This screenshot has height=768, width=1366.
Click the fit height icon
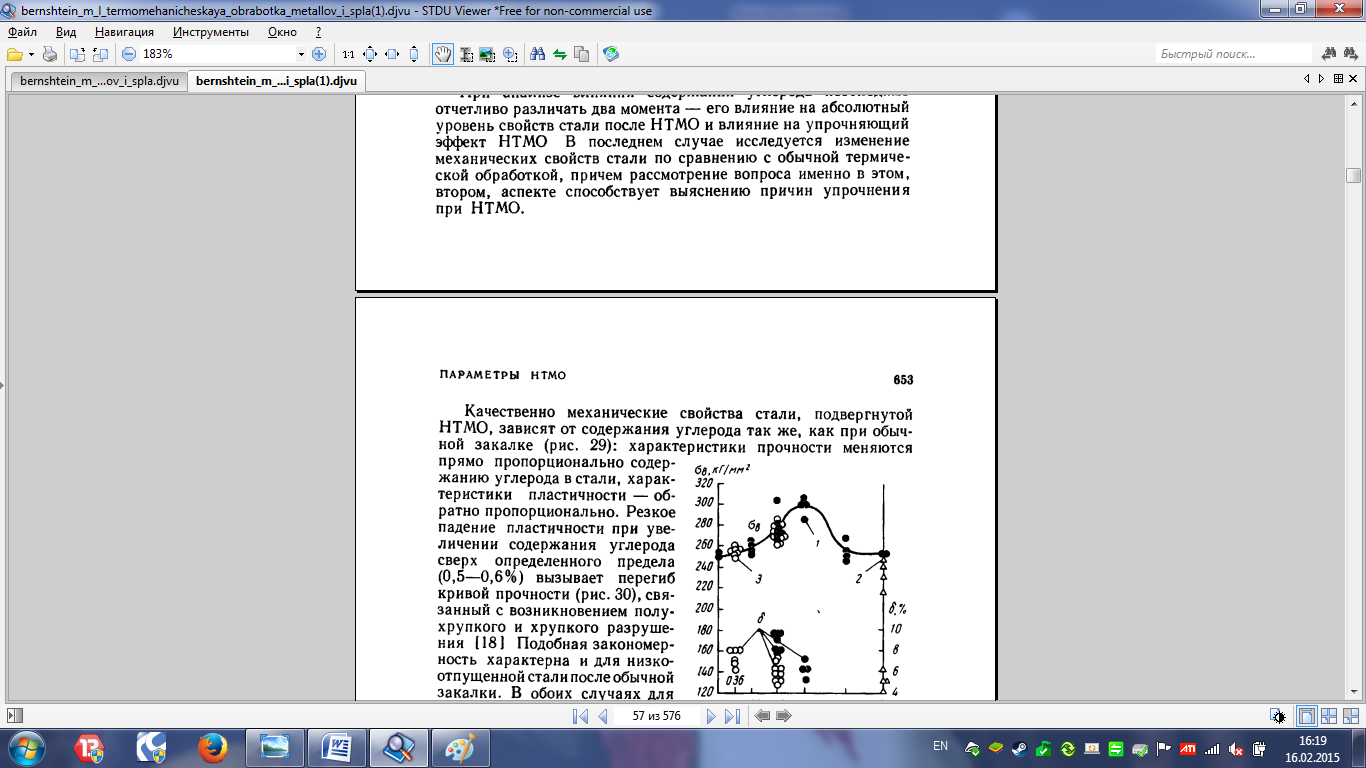[414, 54]
